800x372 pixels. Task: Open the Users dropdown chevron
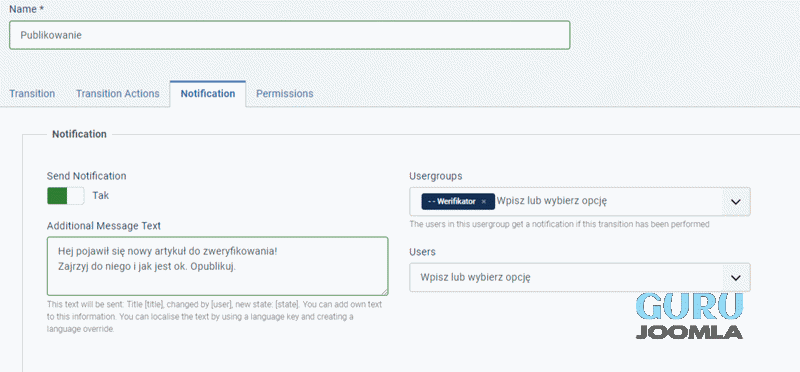point(735,278)
